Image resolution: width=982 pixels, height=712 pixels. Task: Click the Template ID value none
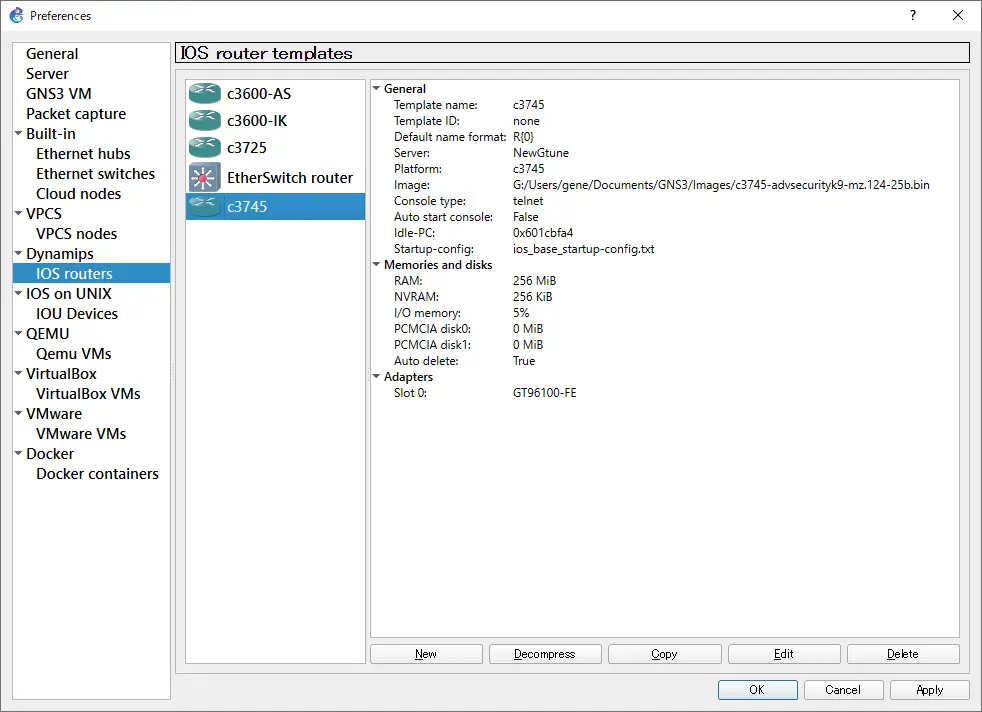pyautogui.click(x=526, y=121)
